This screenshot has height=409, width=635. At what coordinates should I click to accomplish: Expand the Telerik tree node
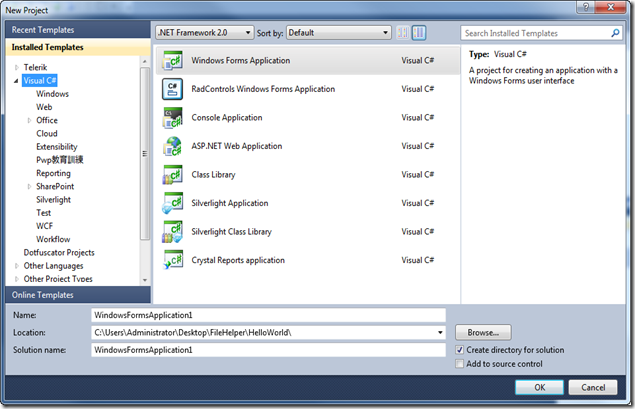tap(17, 68)
